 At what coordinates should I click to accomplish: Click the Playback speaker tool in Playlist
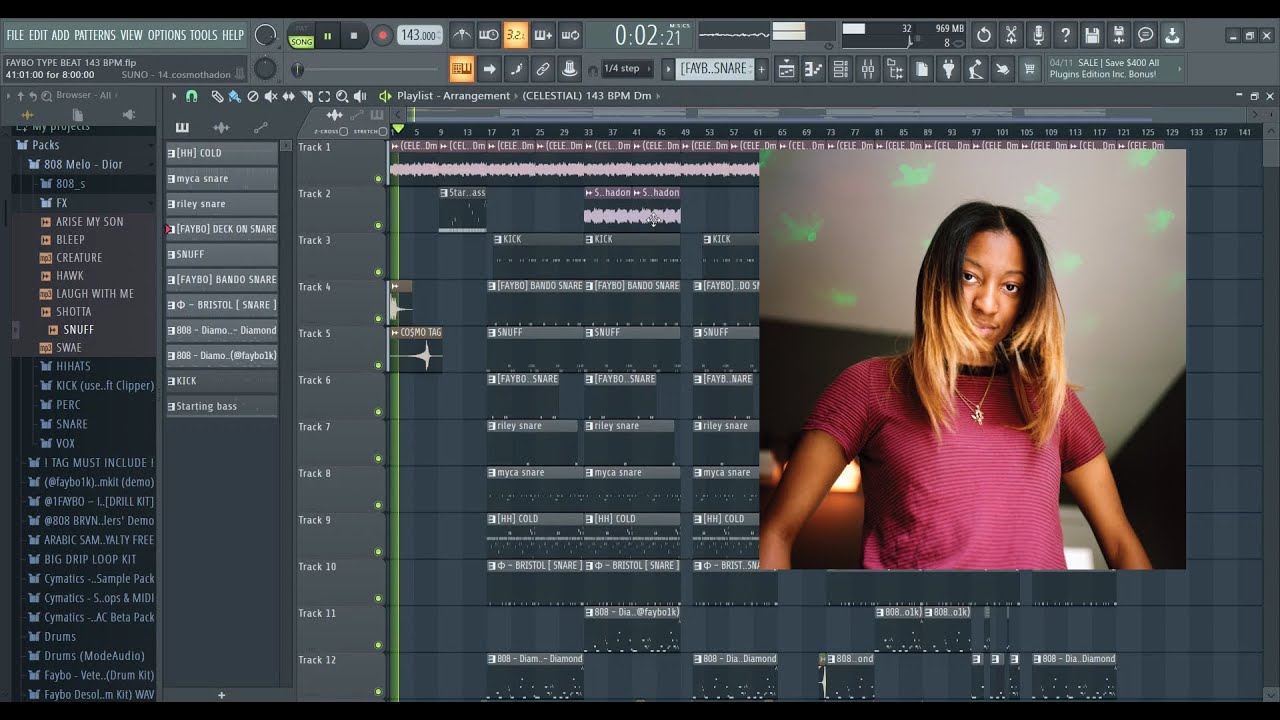pos(360,96)
